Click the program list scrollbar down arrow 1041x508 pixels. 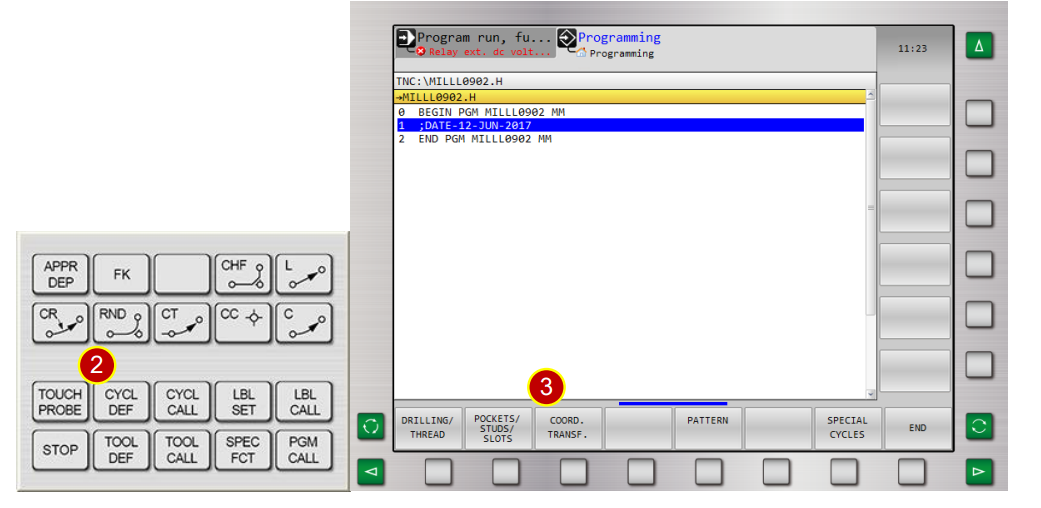coord(871,394)
